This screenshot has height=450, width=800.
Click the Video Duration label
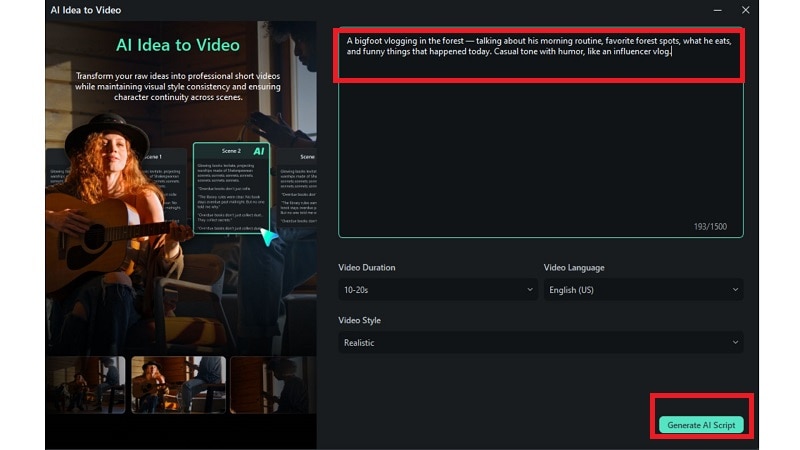(366, 267)
